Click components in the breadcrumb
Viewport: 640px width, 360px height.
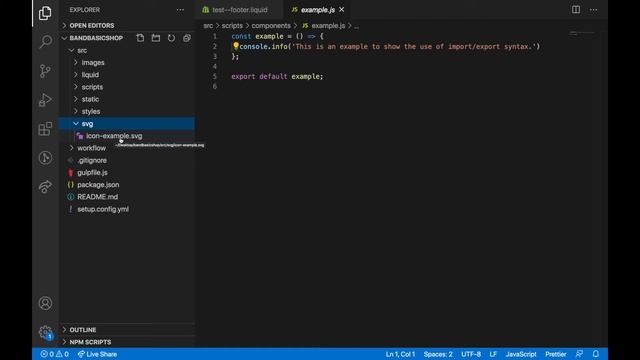271,26
